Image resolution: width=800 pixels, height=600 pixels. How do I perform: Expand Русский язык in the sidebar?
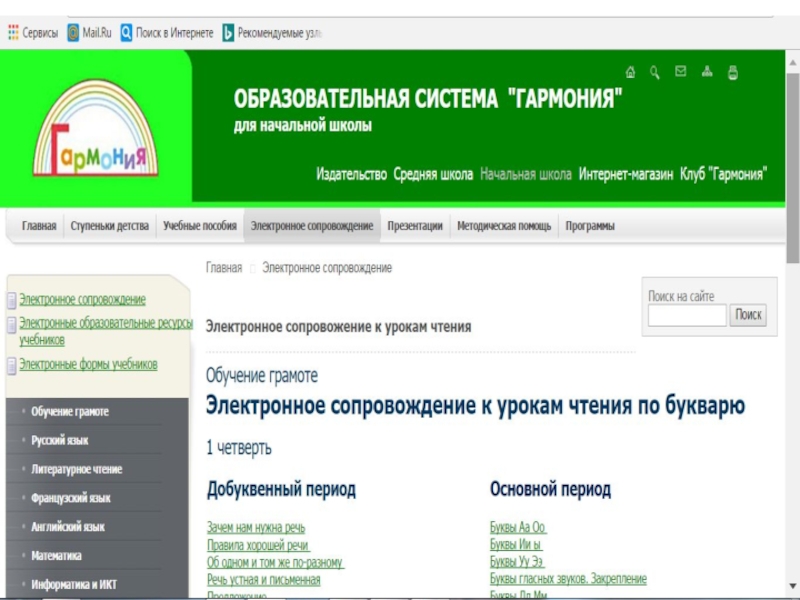coord(59,440)
